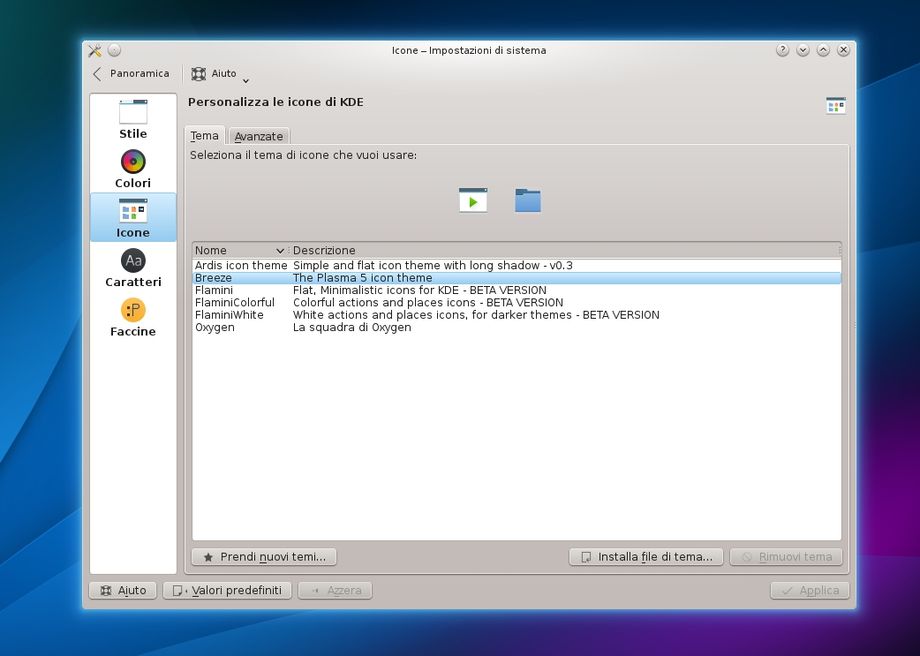Image resolution: width=920 pixels, height=656 pixels.
Task: Sort list by Nome column header
Action: [x=238, y=250]
